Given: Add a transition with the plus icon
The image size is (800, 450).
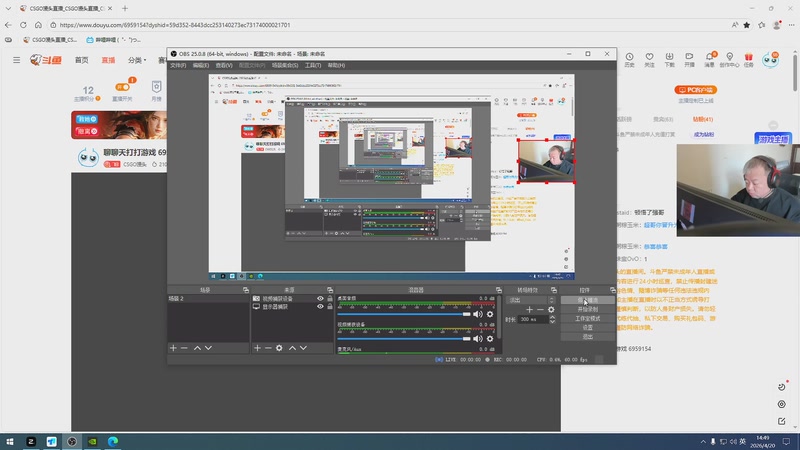Looking at the screenshot, I should [x=529, y=310].
